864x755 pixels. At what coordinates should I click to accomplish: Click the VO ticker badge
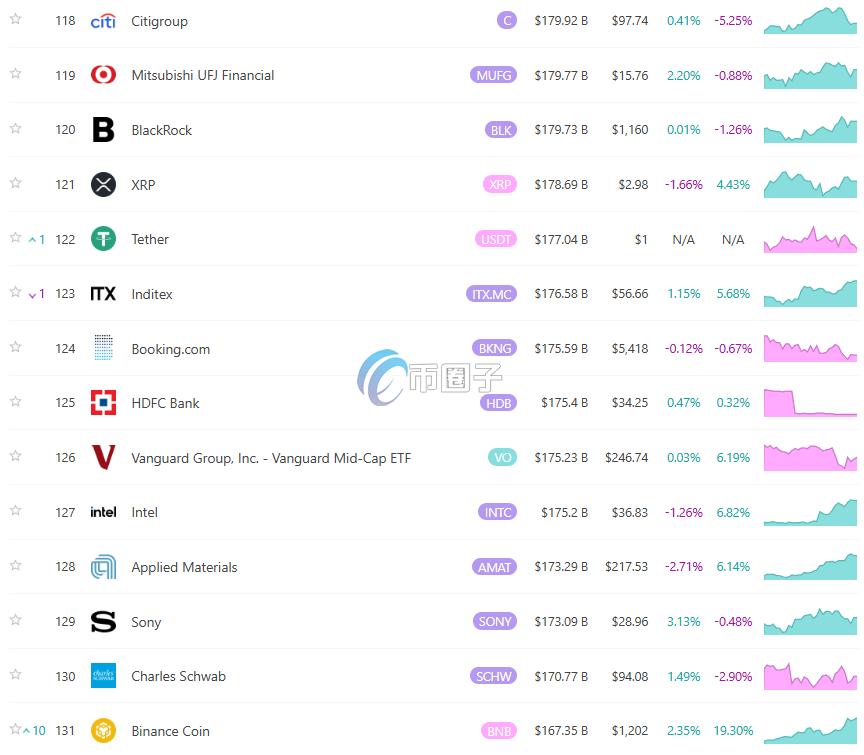[x=503, y=457]
